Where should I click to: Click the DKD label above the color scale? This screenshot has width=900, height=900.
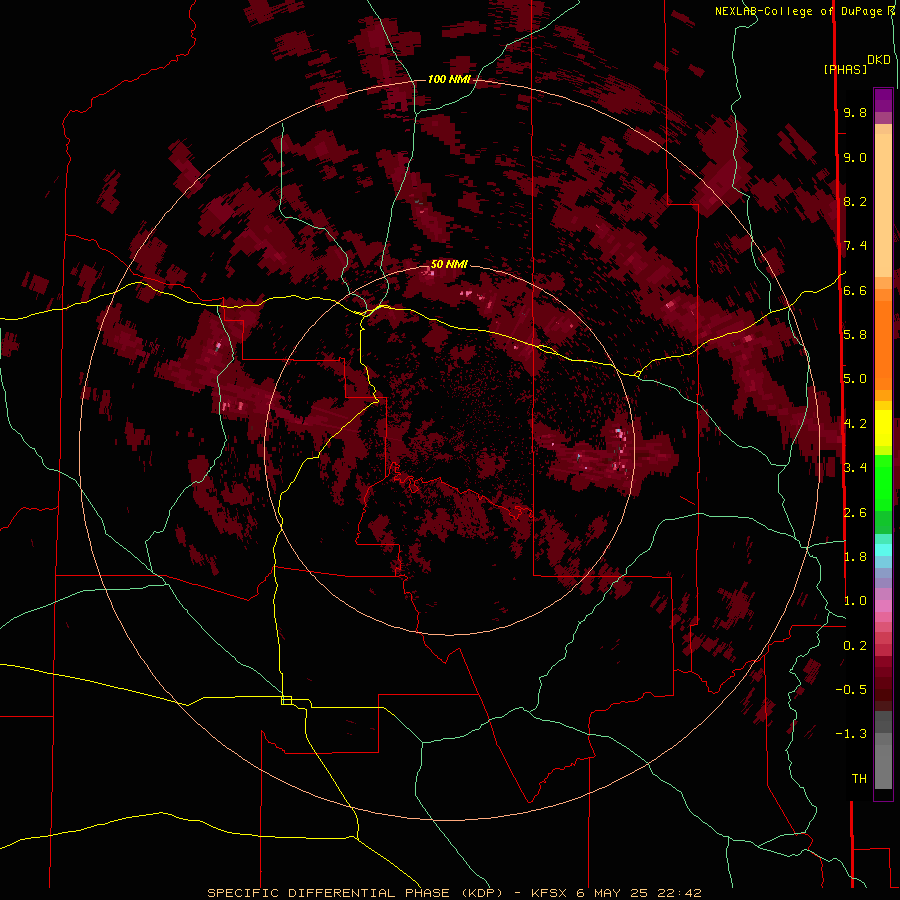(879, 60)
